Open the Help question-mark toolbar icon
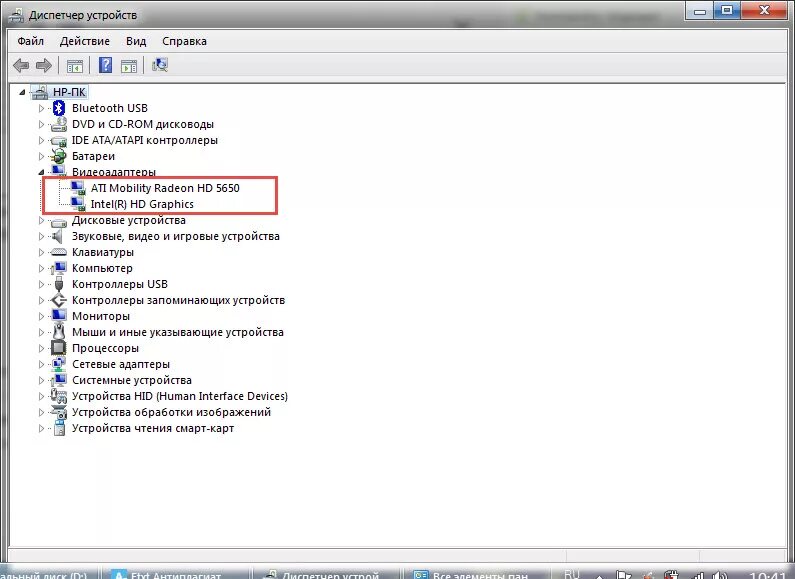This screenshot has height=579, width=795. pos(105,65)
